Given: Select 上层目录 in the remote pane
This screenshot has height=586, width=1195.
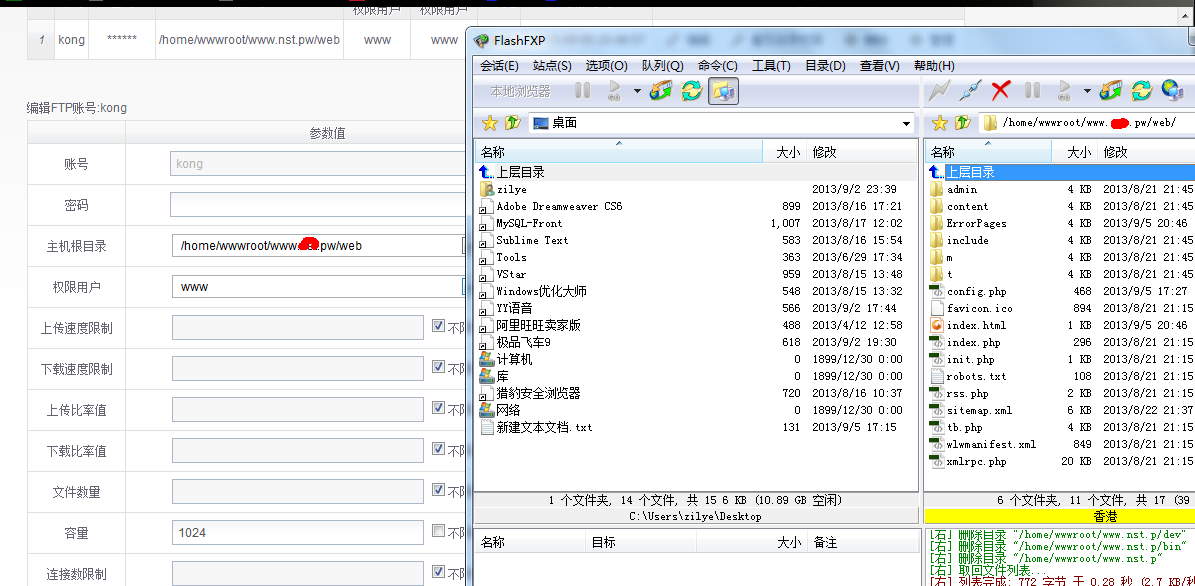Looking at the screenshot, I should (x=970, y=172).
